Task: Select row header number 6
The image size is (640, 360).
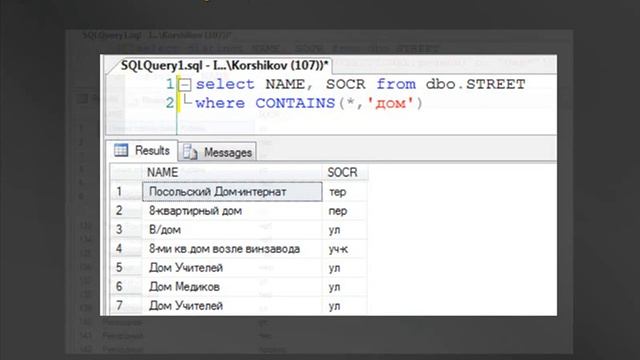Action: click(x=126, y=287)
